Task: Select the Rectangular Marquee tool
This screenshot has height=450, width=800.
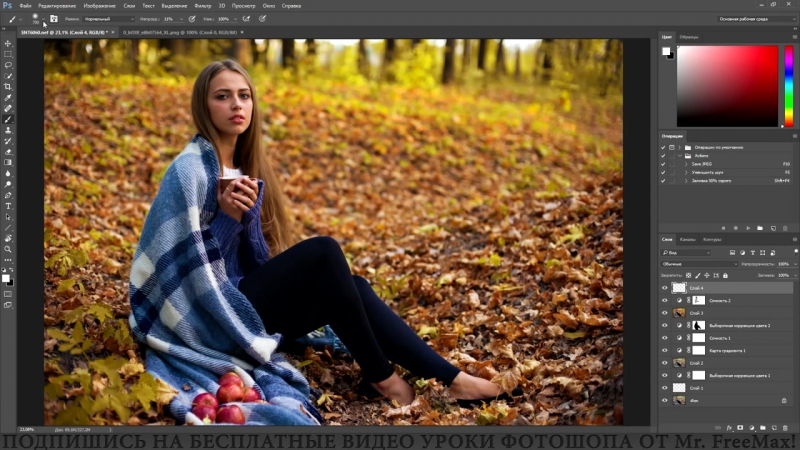Action: (x=8, y=54)
